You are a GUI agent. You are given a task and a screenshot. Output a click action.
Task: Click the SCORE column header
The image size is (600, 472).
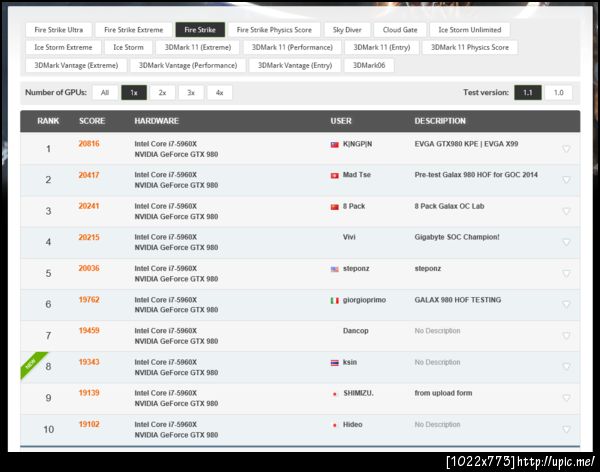pos(92,121)
